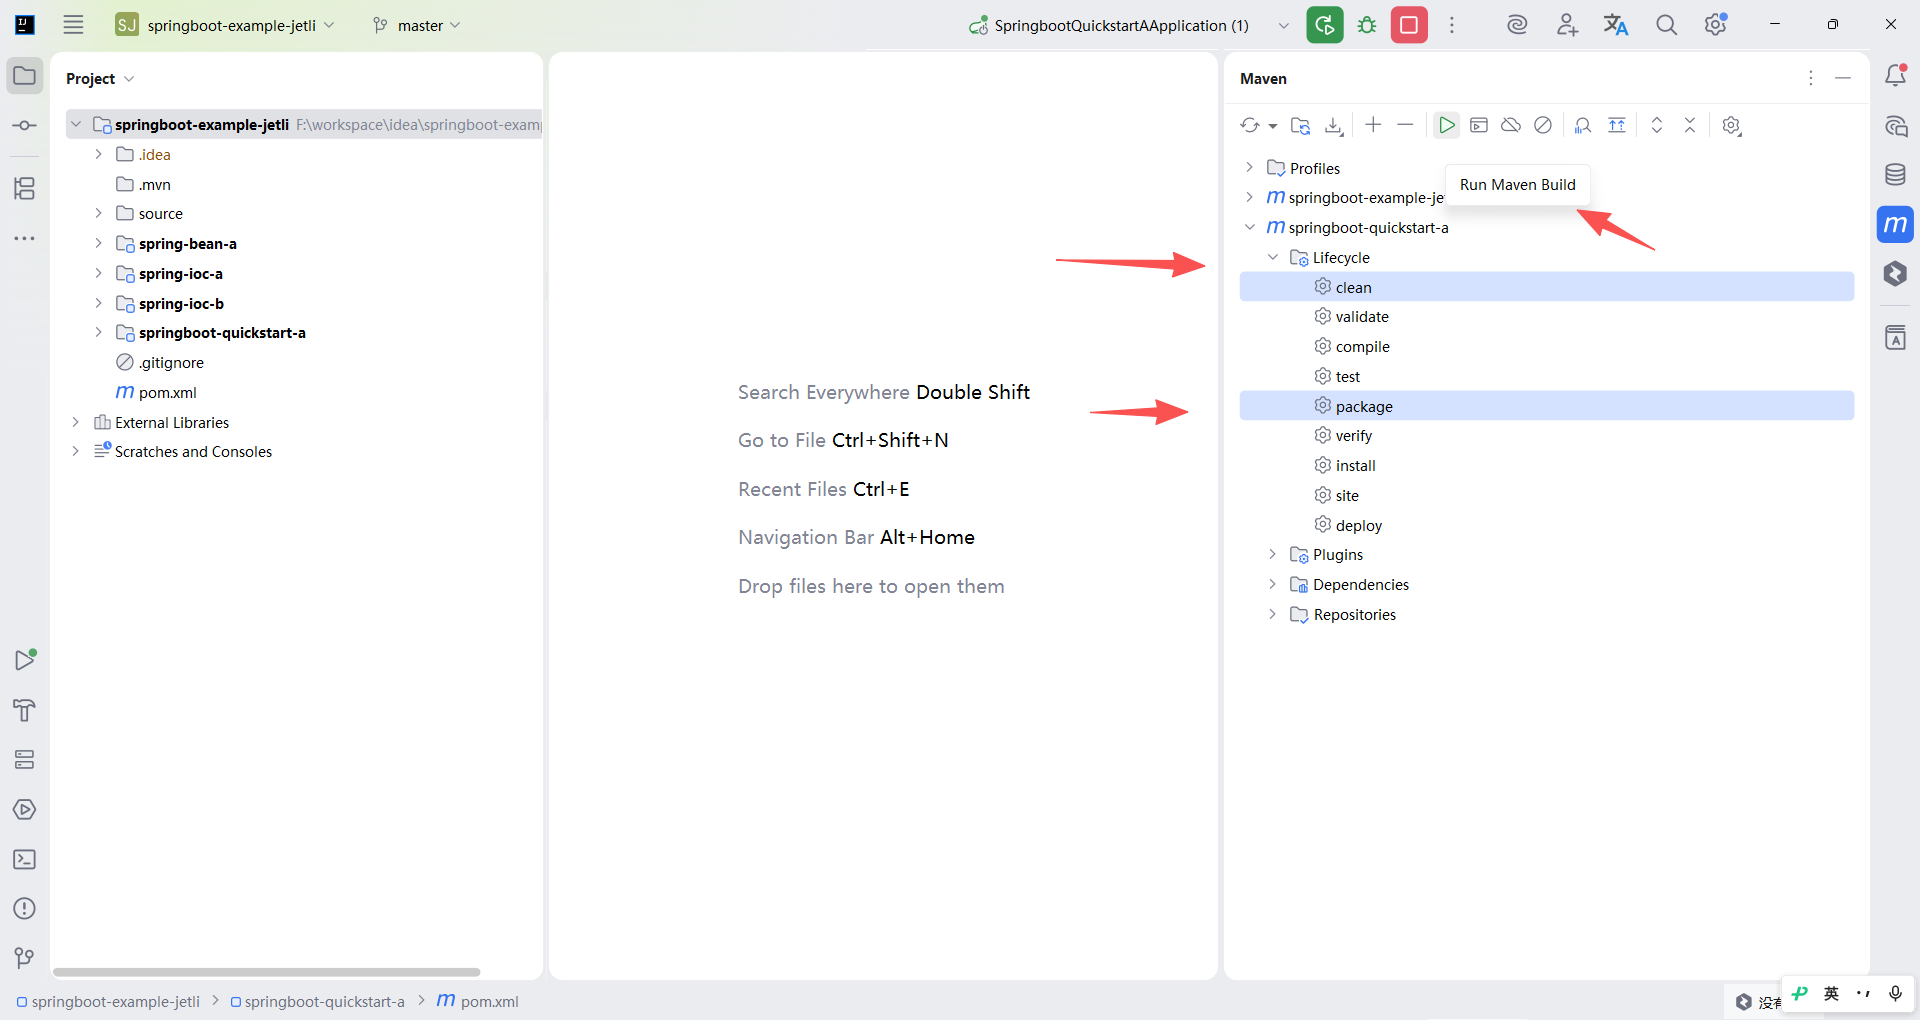Remove the selected Maven project with minus icon
The width and height of the screenshot is (1920, 1020).
coord(1405,125)
